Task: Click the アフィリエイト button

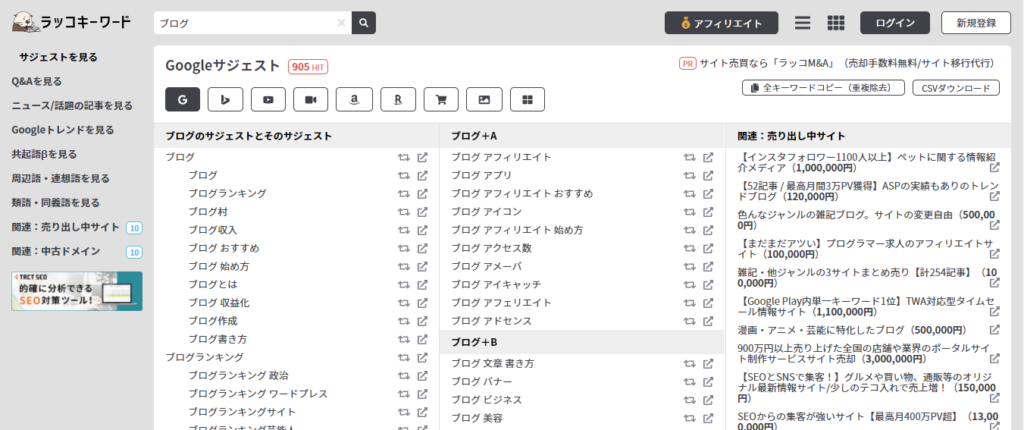Action: tap(722, 23)
